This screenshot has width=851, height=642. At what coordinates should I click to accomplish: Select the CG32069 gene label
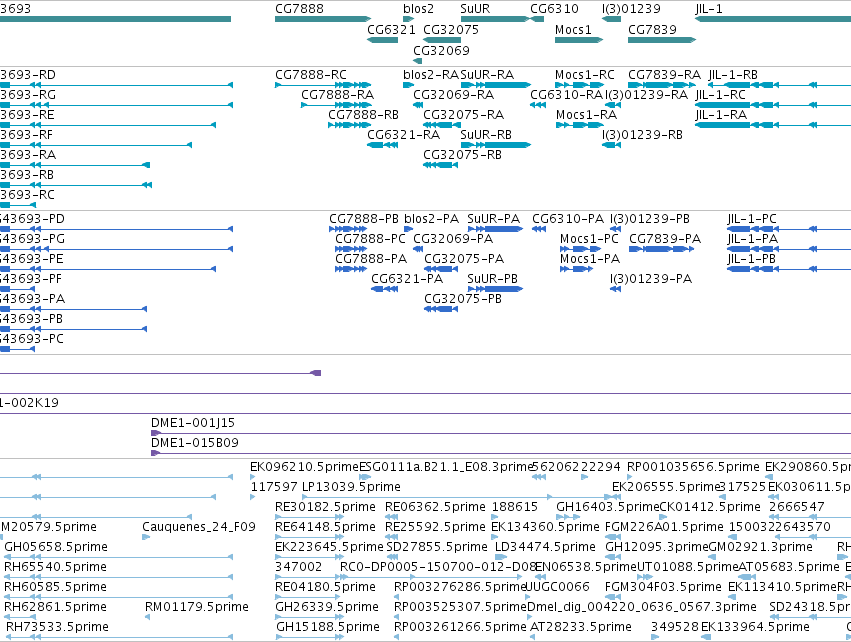pyautogui.click(x=441, y=50)
